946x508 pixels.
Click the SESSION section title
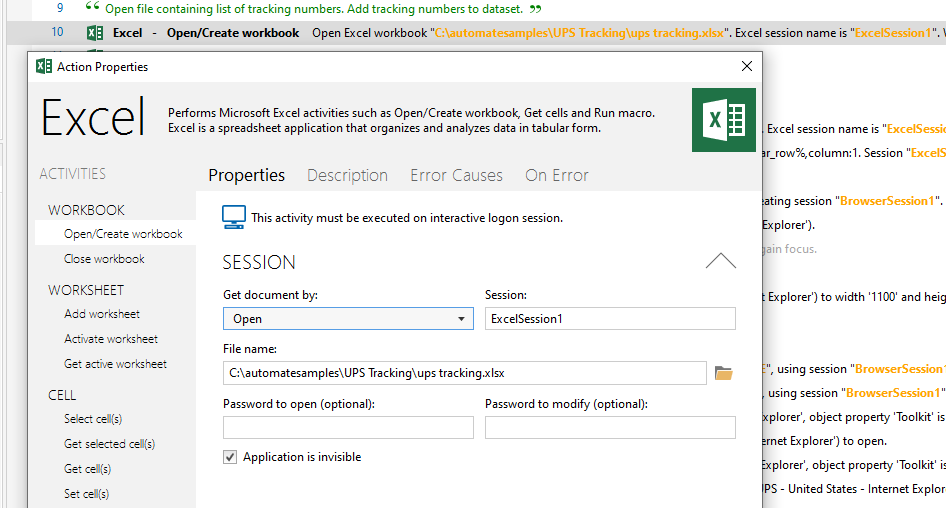tap(259, 262)
